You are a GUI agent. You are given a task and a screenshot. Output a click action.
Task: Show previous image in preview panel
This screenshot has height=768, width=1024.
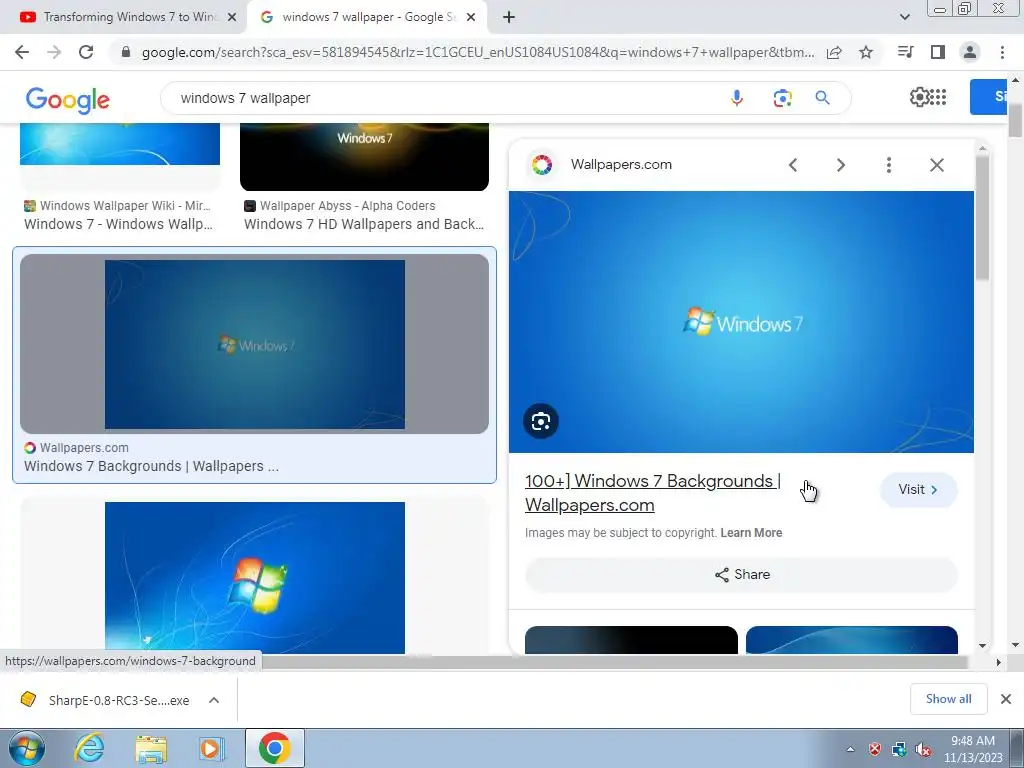coord(793,165)
